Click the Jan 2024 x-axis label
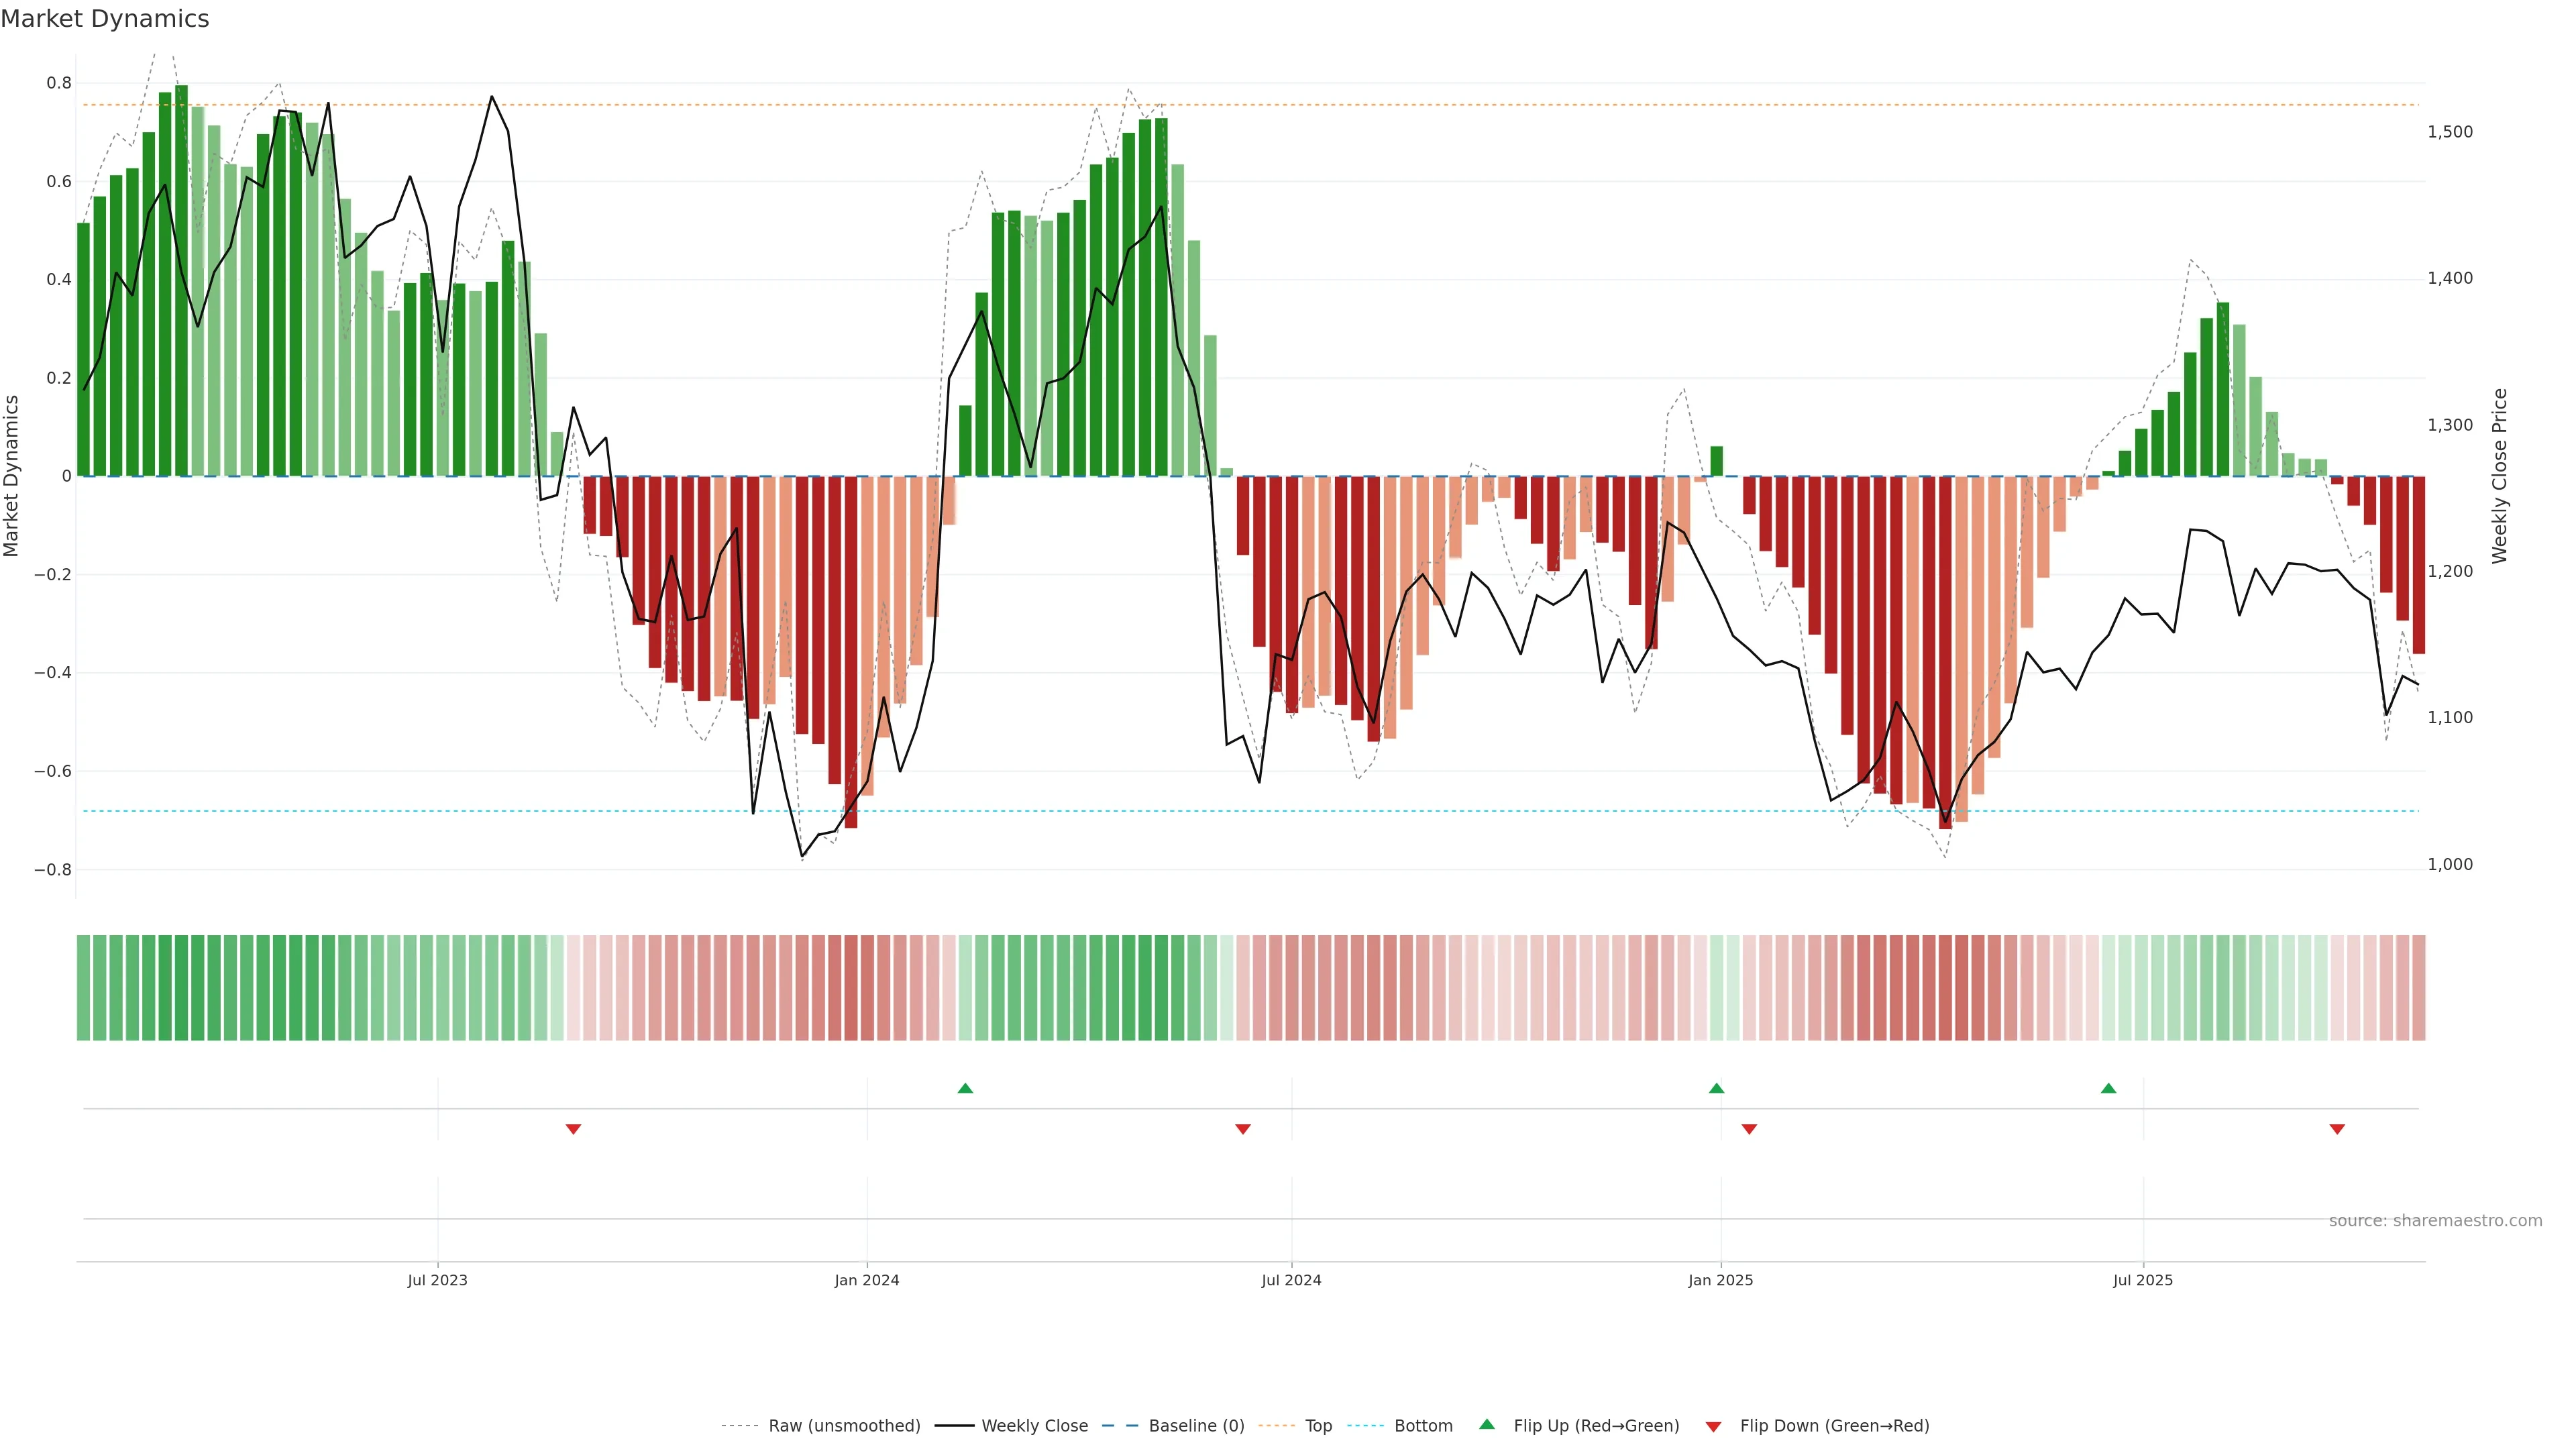The height and width of the screenshot is (1449, 2576). tap(867, 1280)
